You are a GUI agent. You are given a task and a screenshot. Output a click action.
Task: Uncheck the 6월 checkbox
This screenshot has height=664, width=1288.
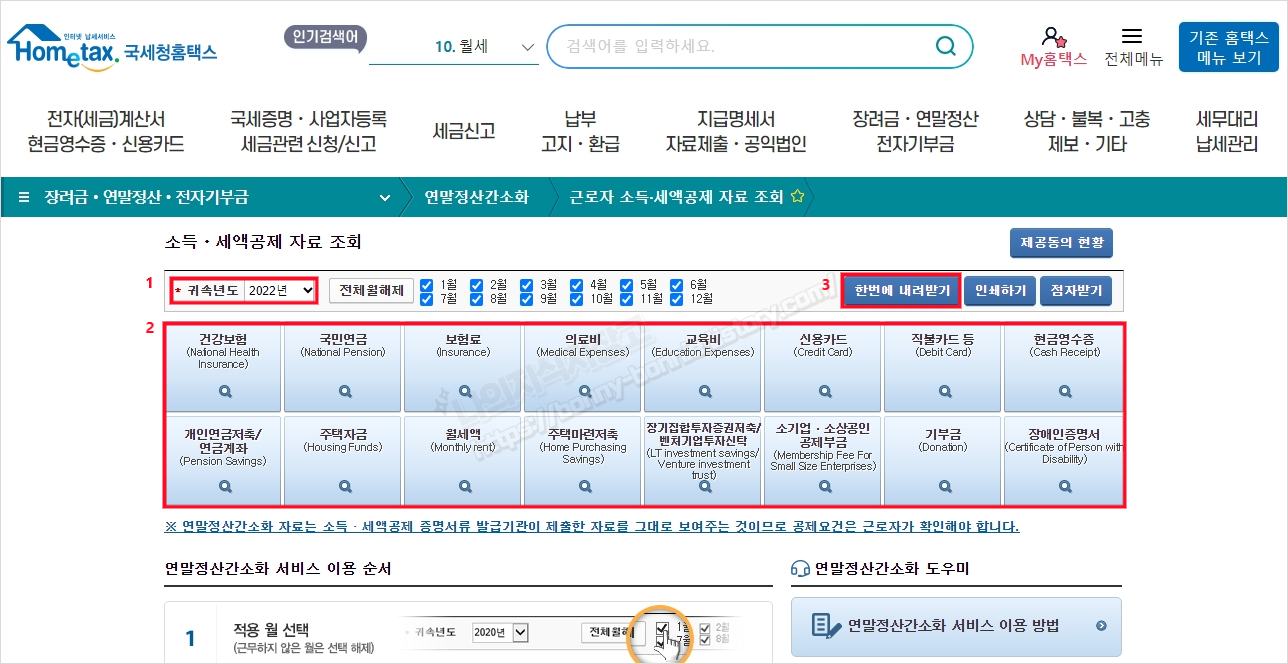coord(677,284)
